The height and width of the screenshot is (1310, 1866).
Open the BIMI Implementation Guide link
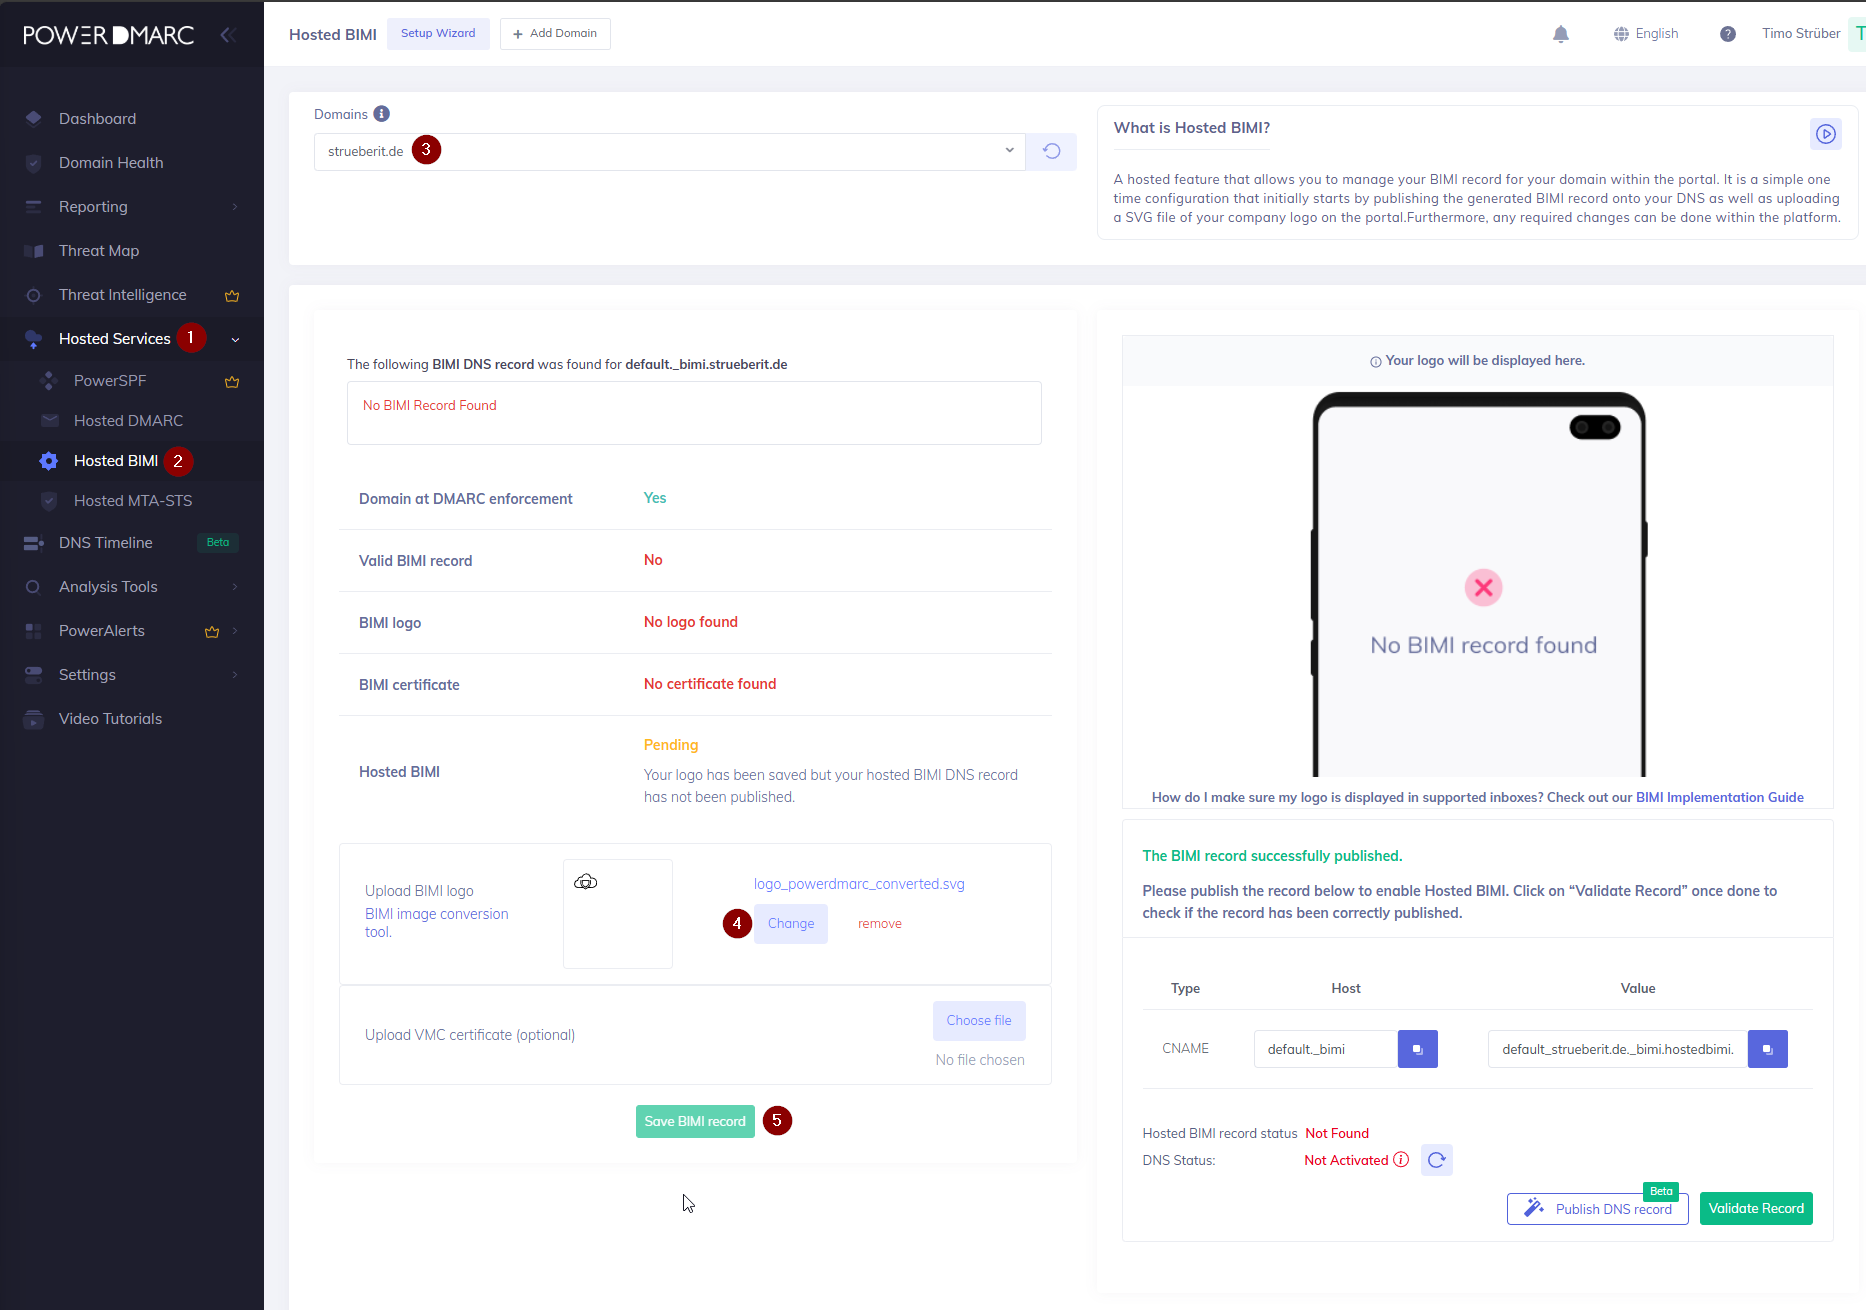pyautogui.click(x=1719, y=797)
